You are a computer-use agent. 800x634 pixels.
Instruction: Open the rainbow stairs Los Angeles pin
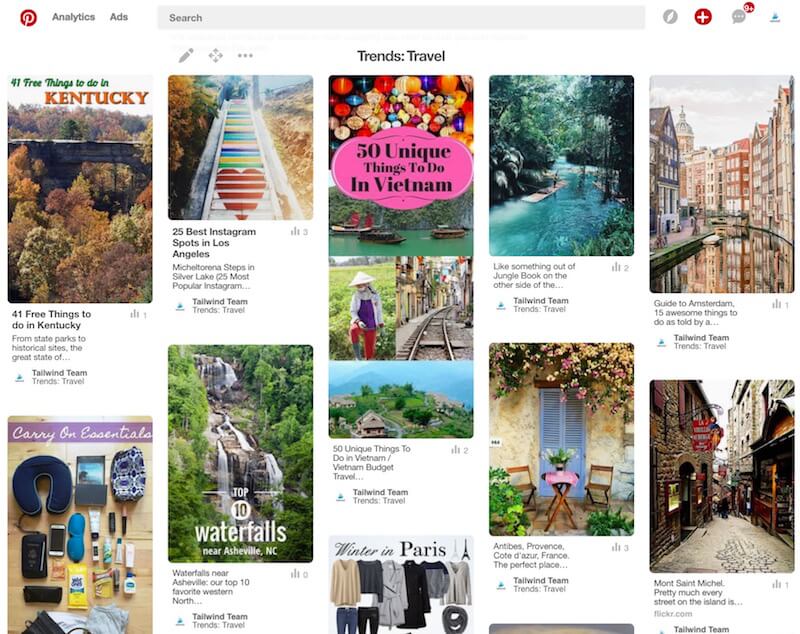[x=240, y=148]
